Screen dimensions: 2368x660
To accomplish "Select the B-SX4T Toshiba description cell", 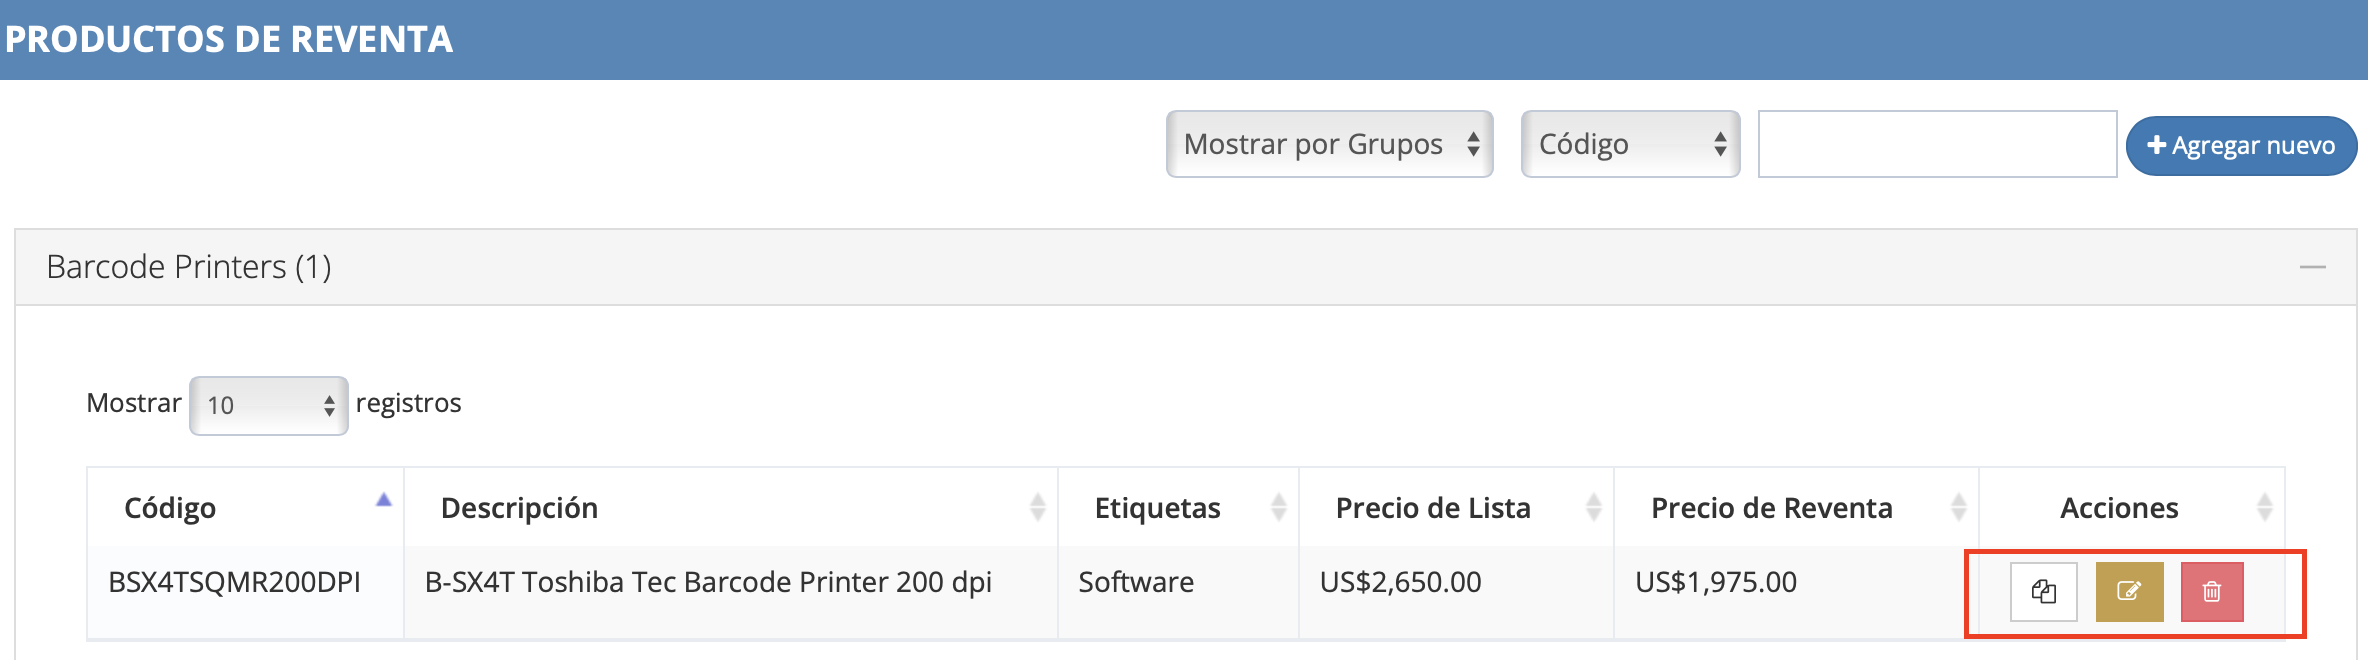I will 708,582.
